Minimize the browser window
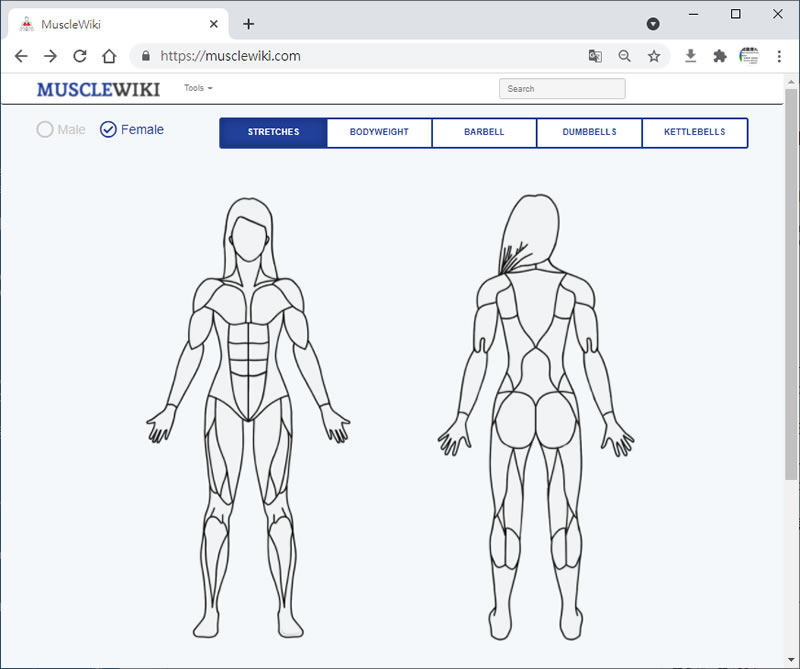Image resolution: width=800 pixels, height=669 pixels. [693, 14]
